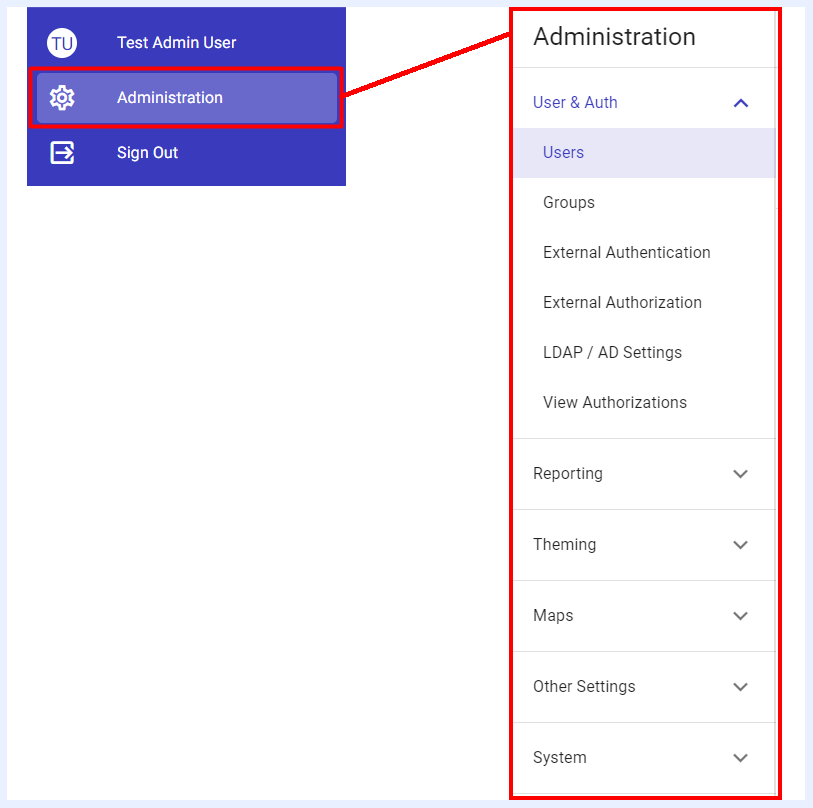Screen dimensions: 813x808
Task: Click the User & Auth section title
Action: pos(575,103)
